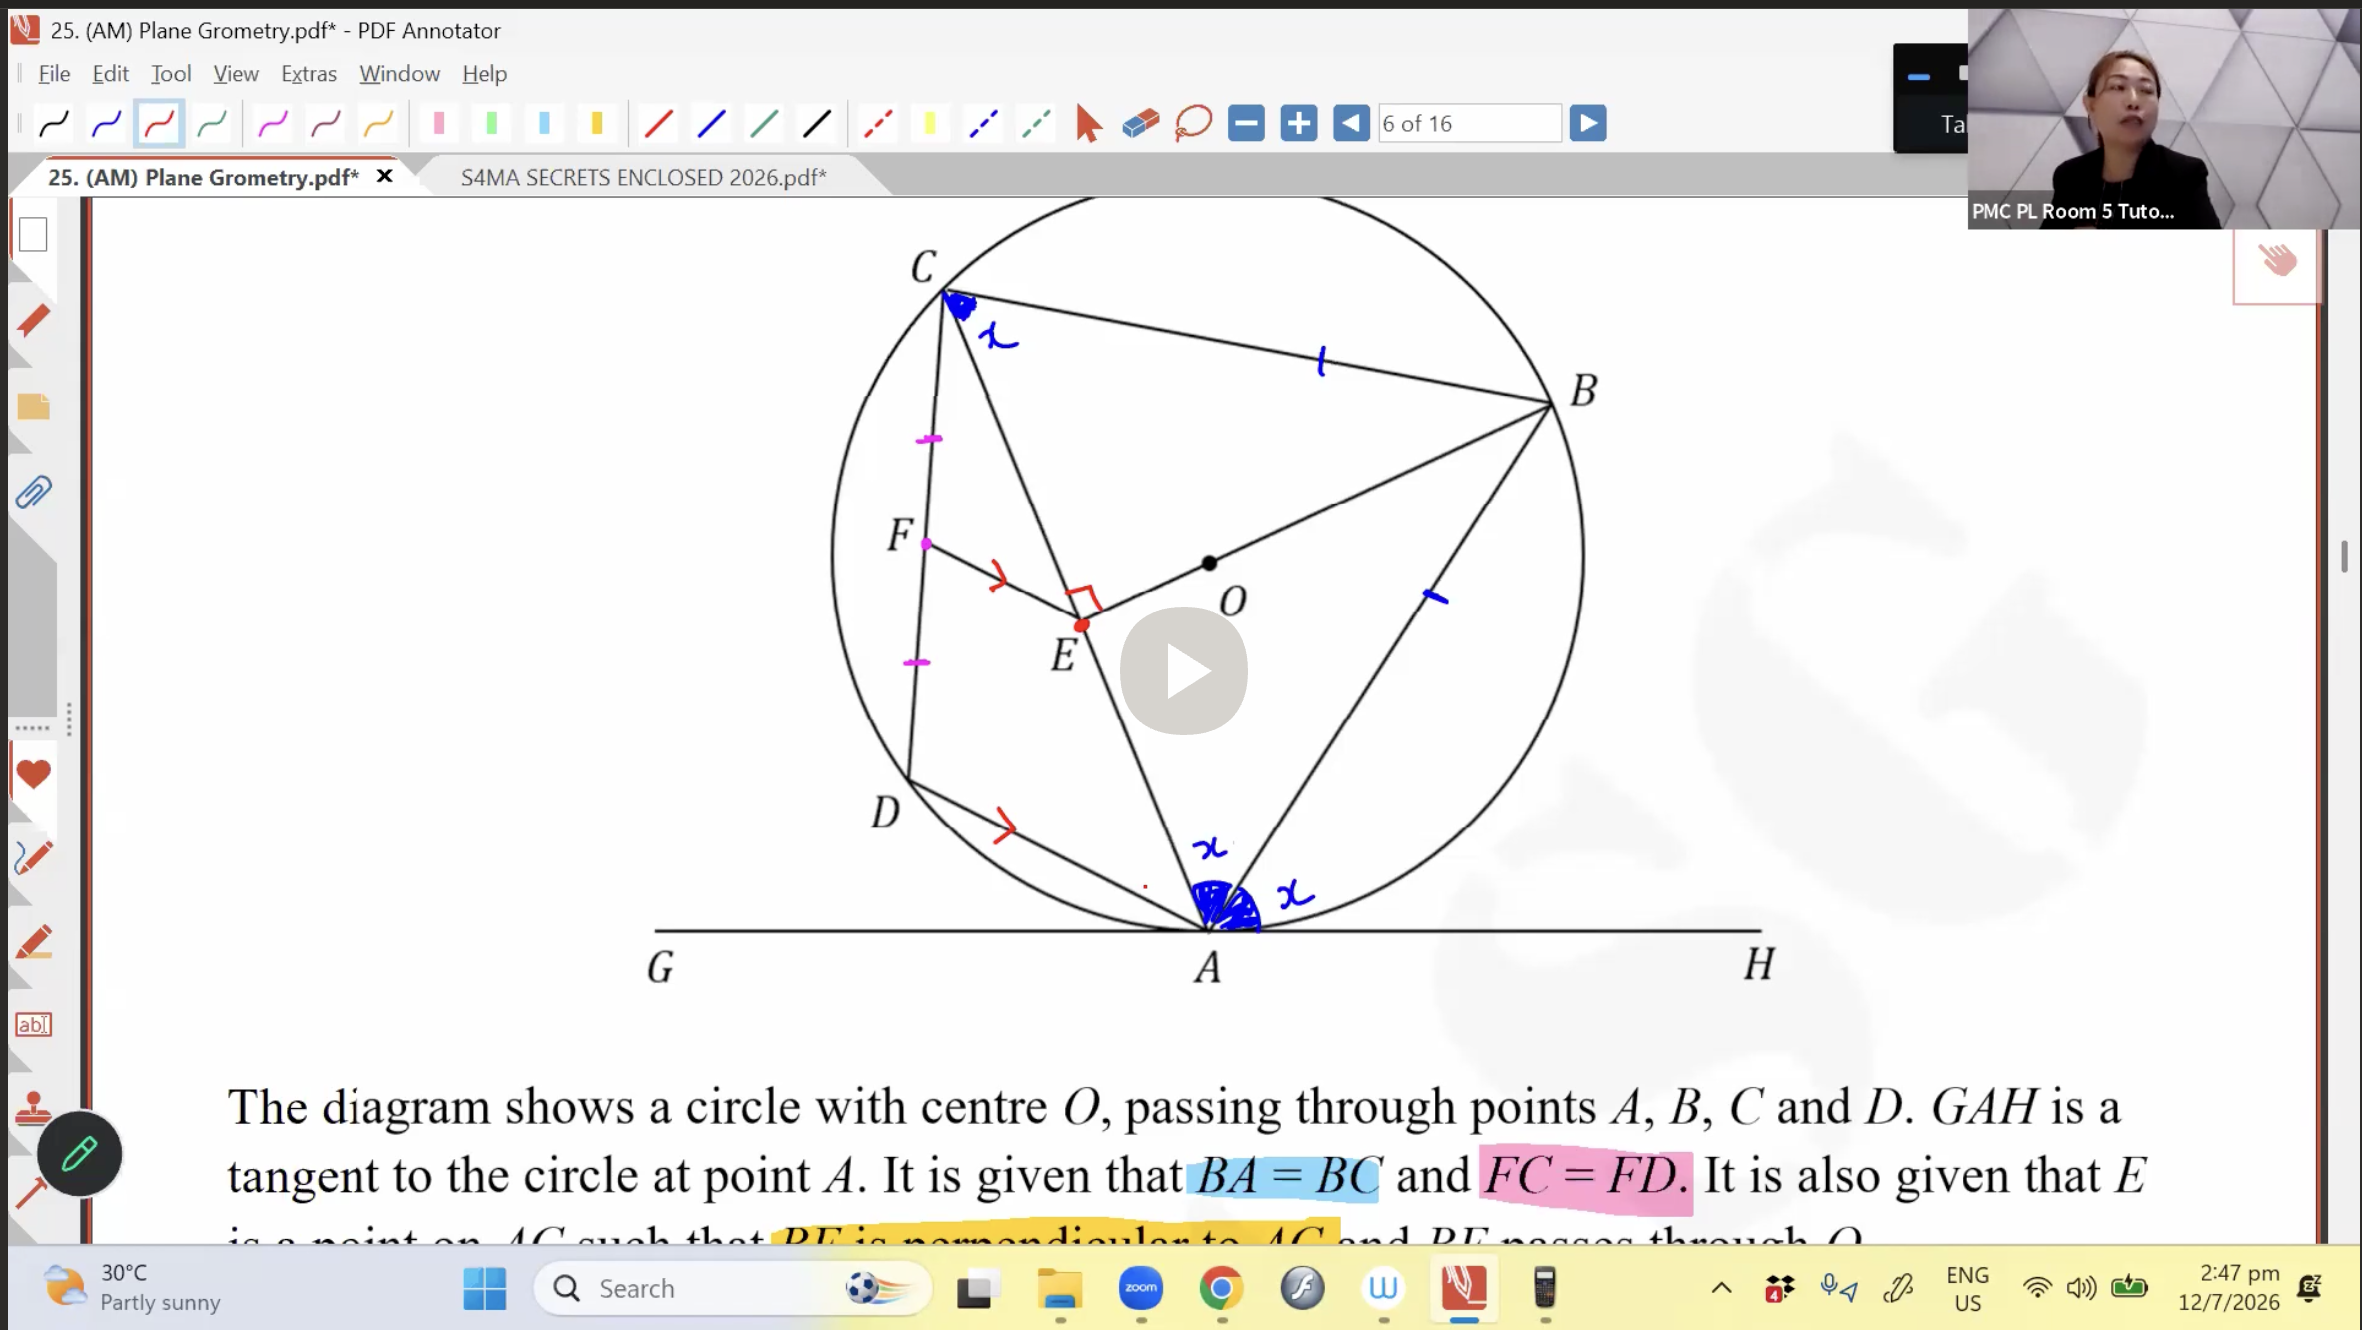This screenshot has height=1330, width=2362.
Task: Select the stamp sidebar tool
Action: (33, 1108)
